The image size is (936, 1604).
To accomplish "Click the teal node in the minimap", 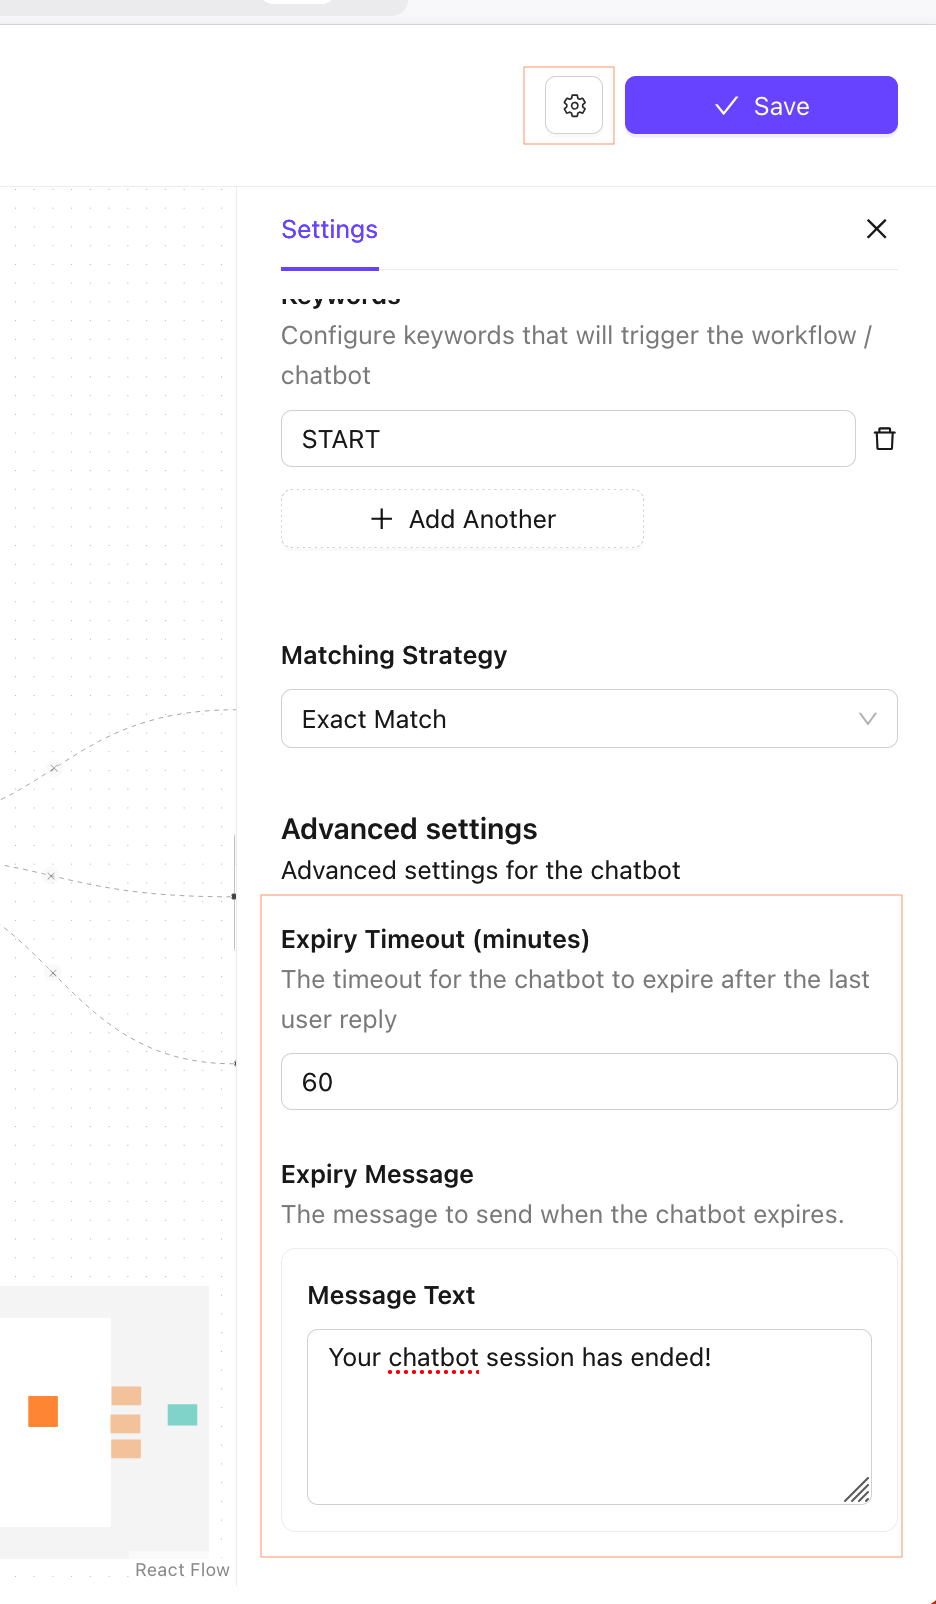I will [182, 1414].
